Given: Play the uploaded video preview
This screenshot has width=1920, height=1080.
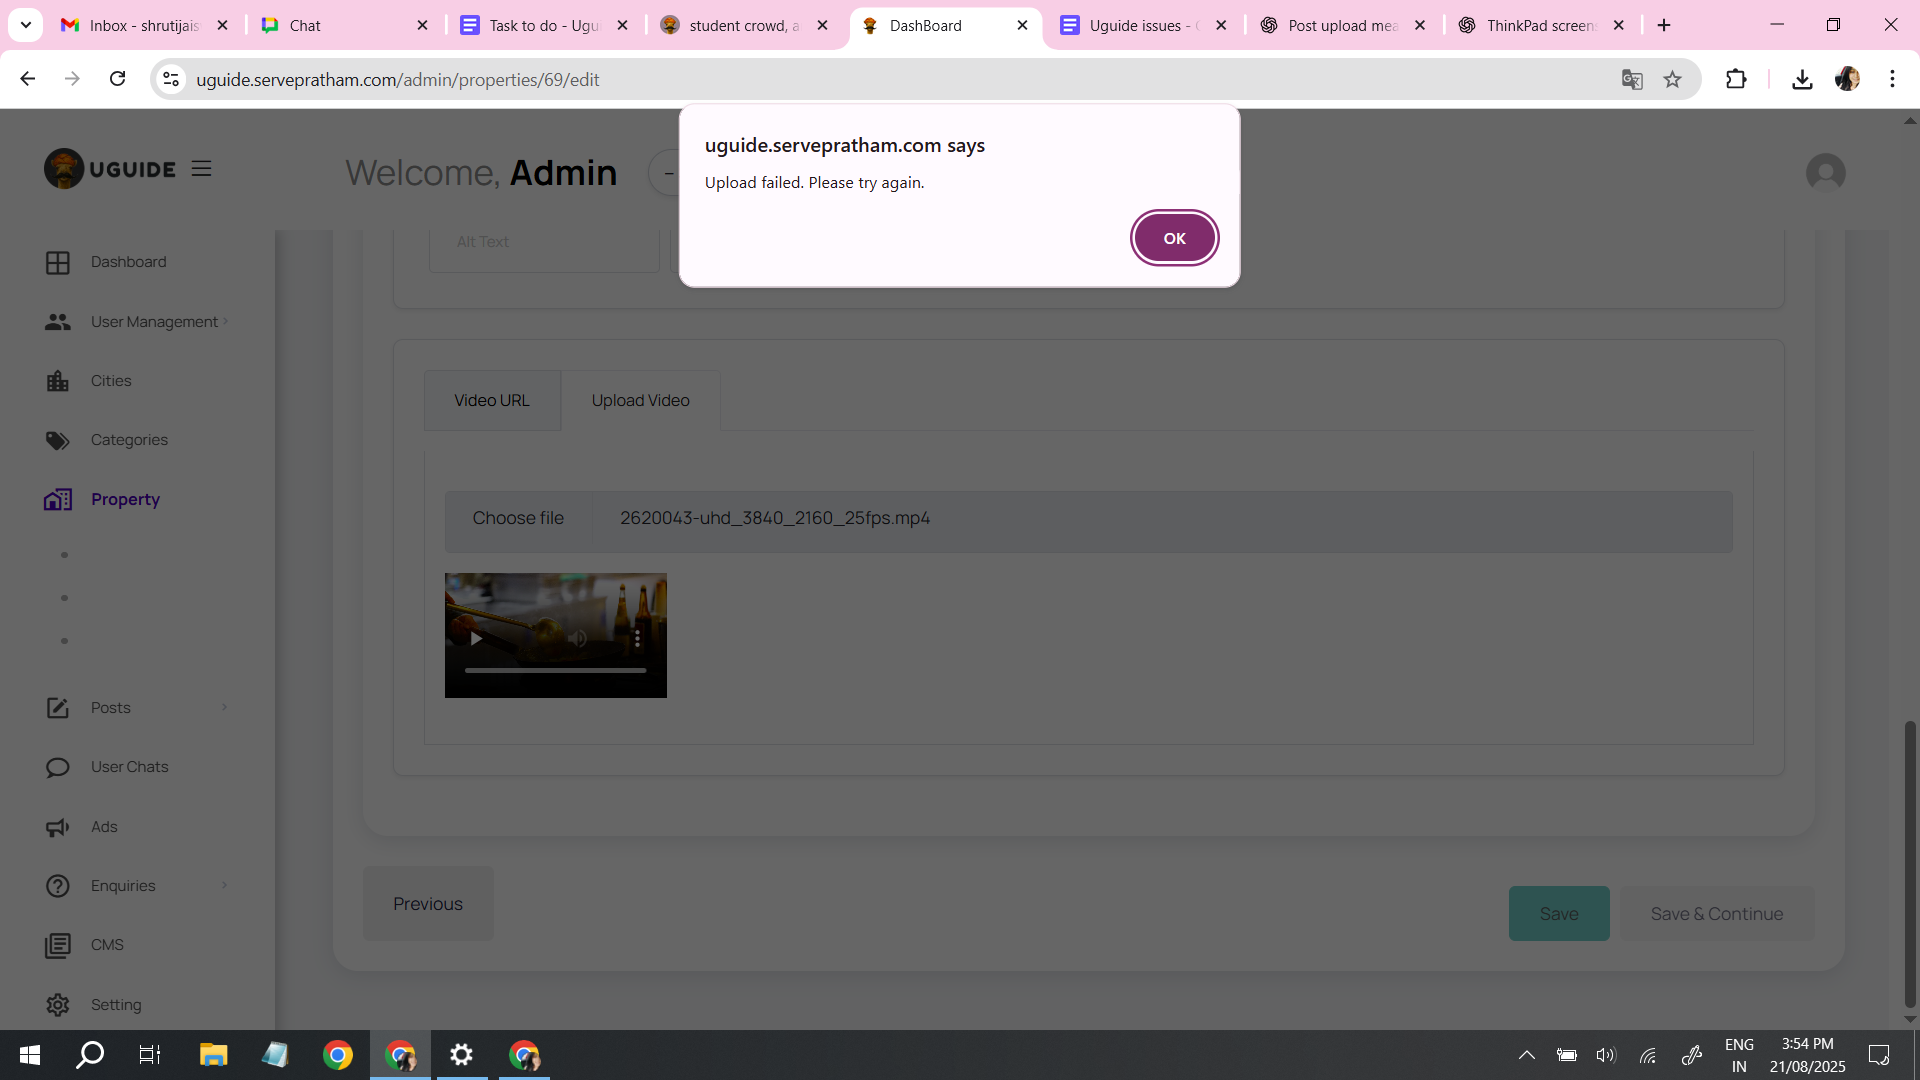Looking at the screenshot, I should point(476,638).
